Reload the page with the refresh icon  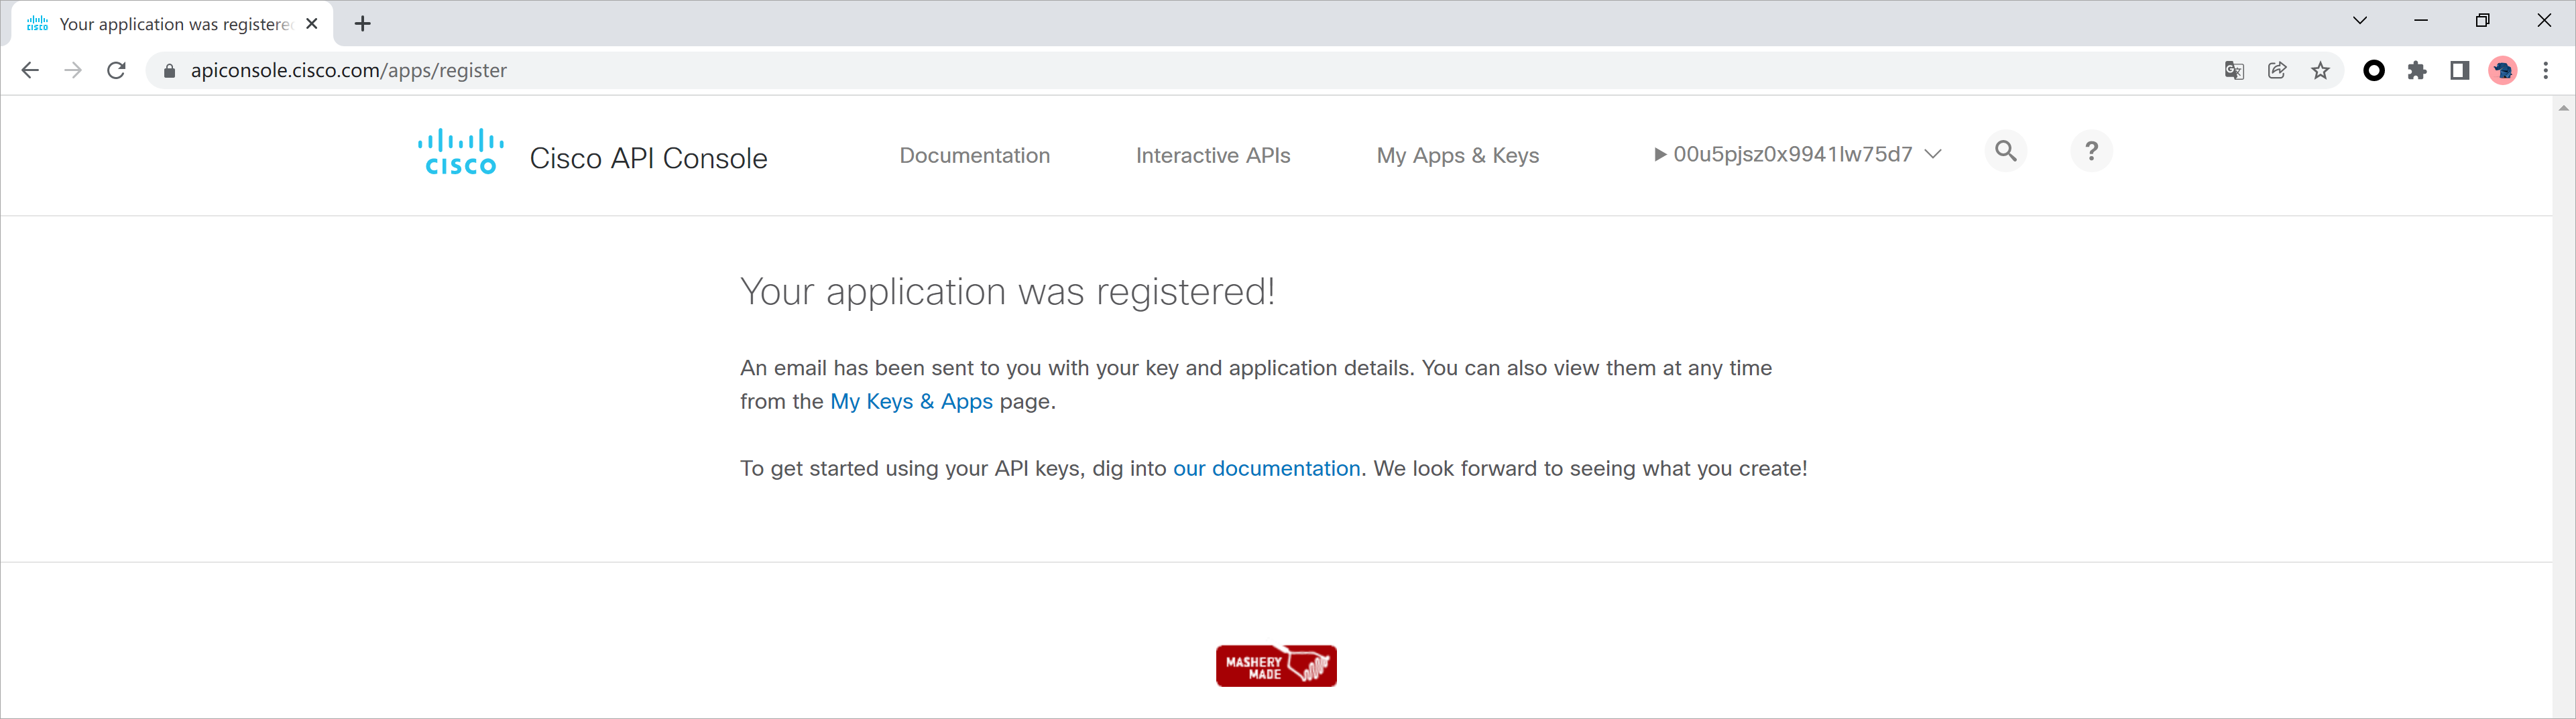pos(116,70)
